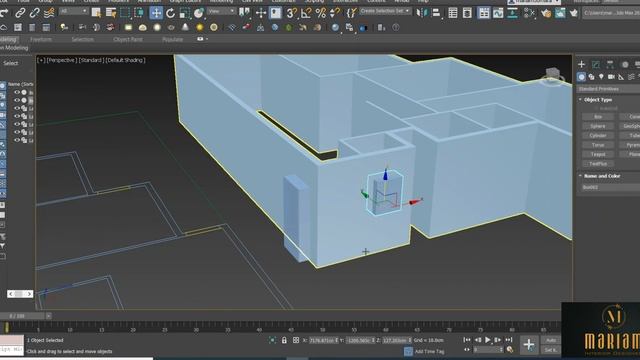This screenshot has height=360, width=640.
Task: Open the Populate ribbon tab
Action: 173,40
